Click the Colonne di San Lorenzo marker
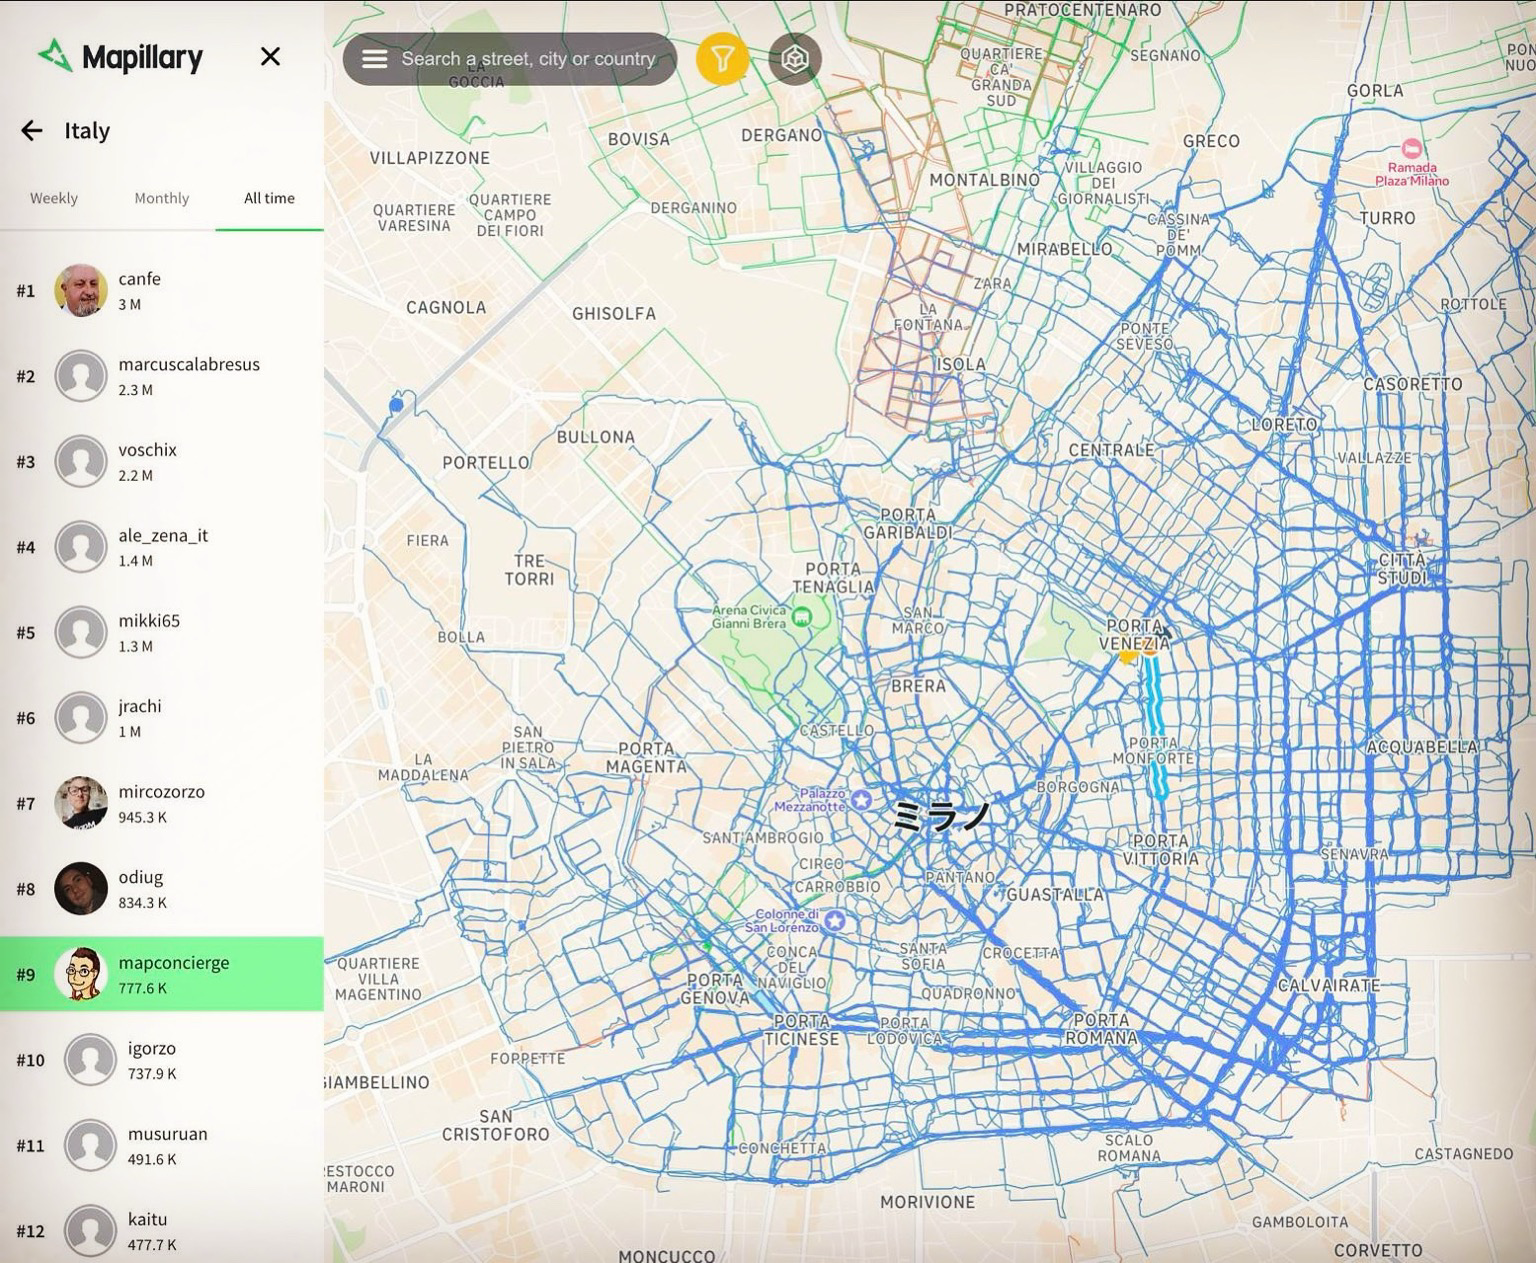The height and width of the screenshot is (1263, 1536). pyautogui.click(x=834, y=920)
